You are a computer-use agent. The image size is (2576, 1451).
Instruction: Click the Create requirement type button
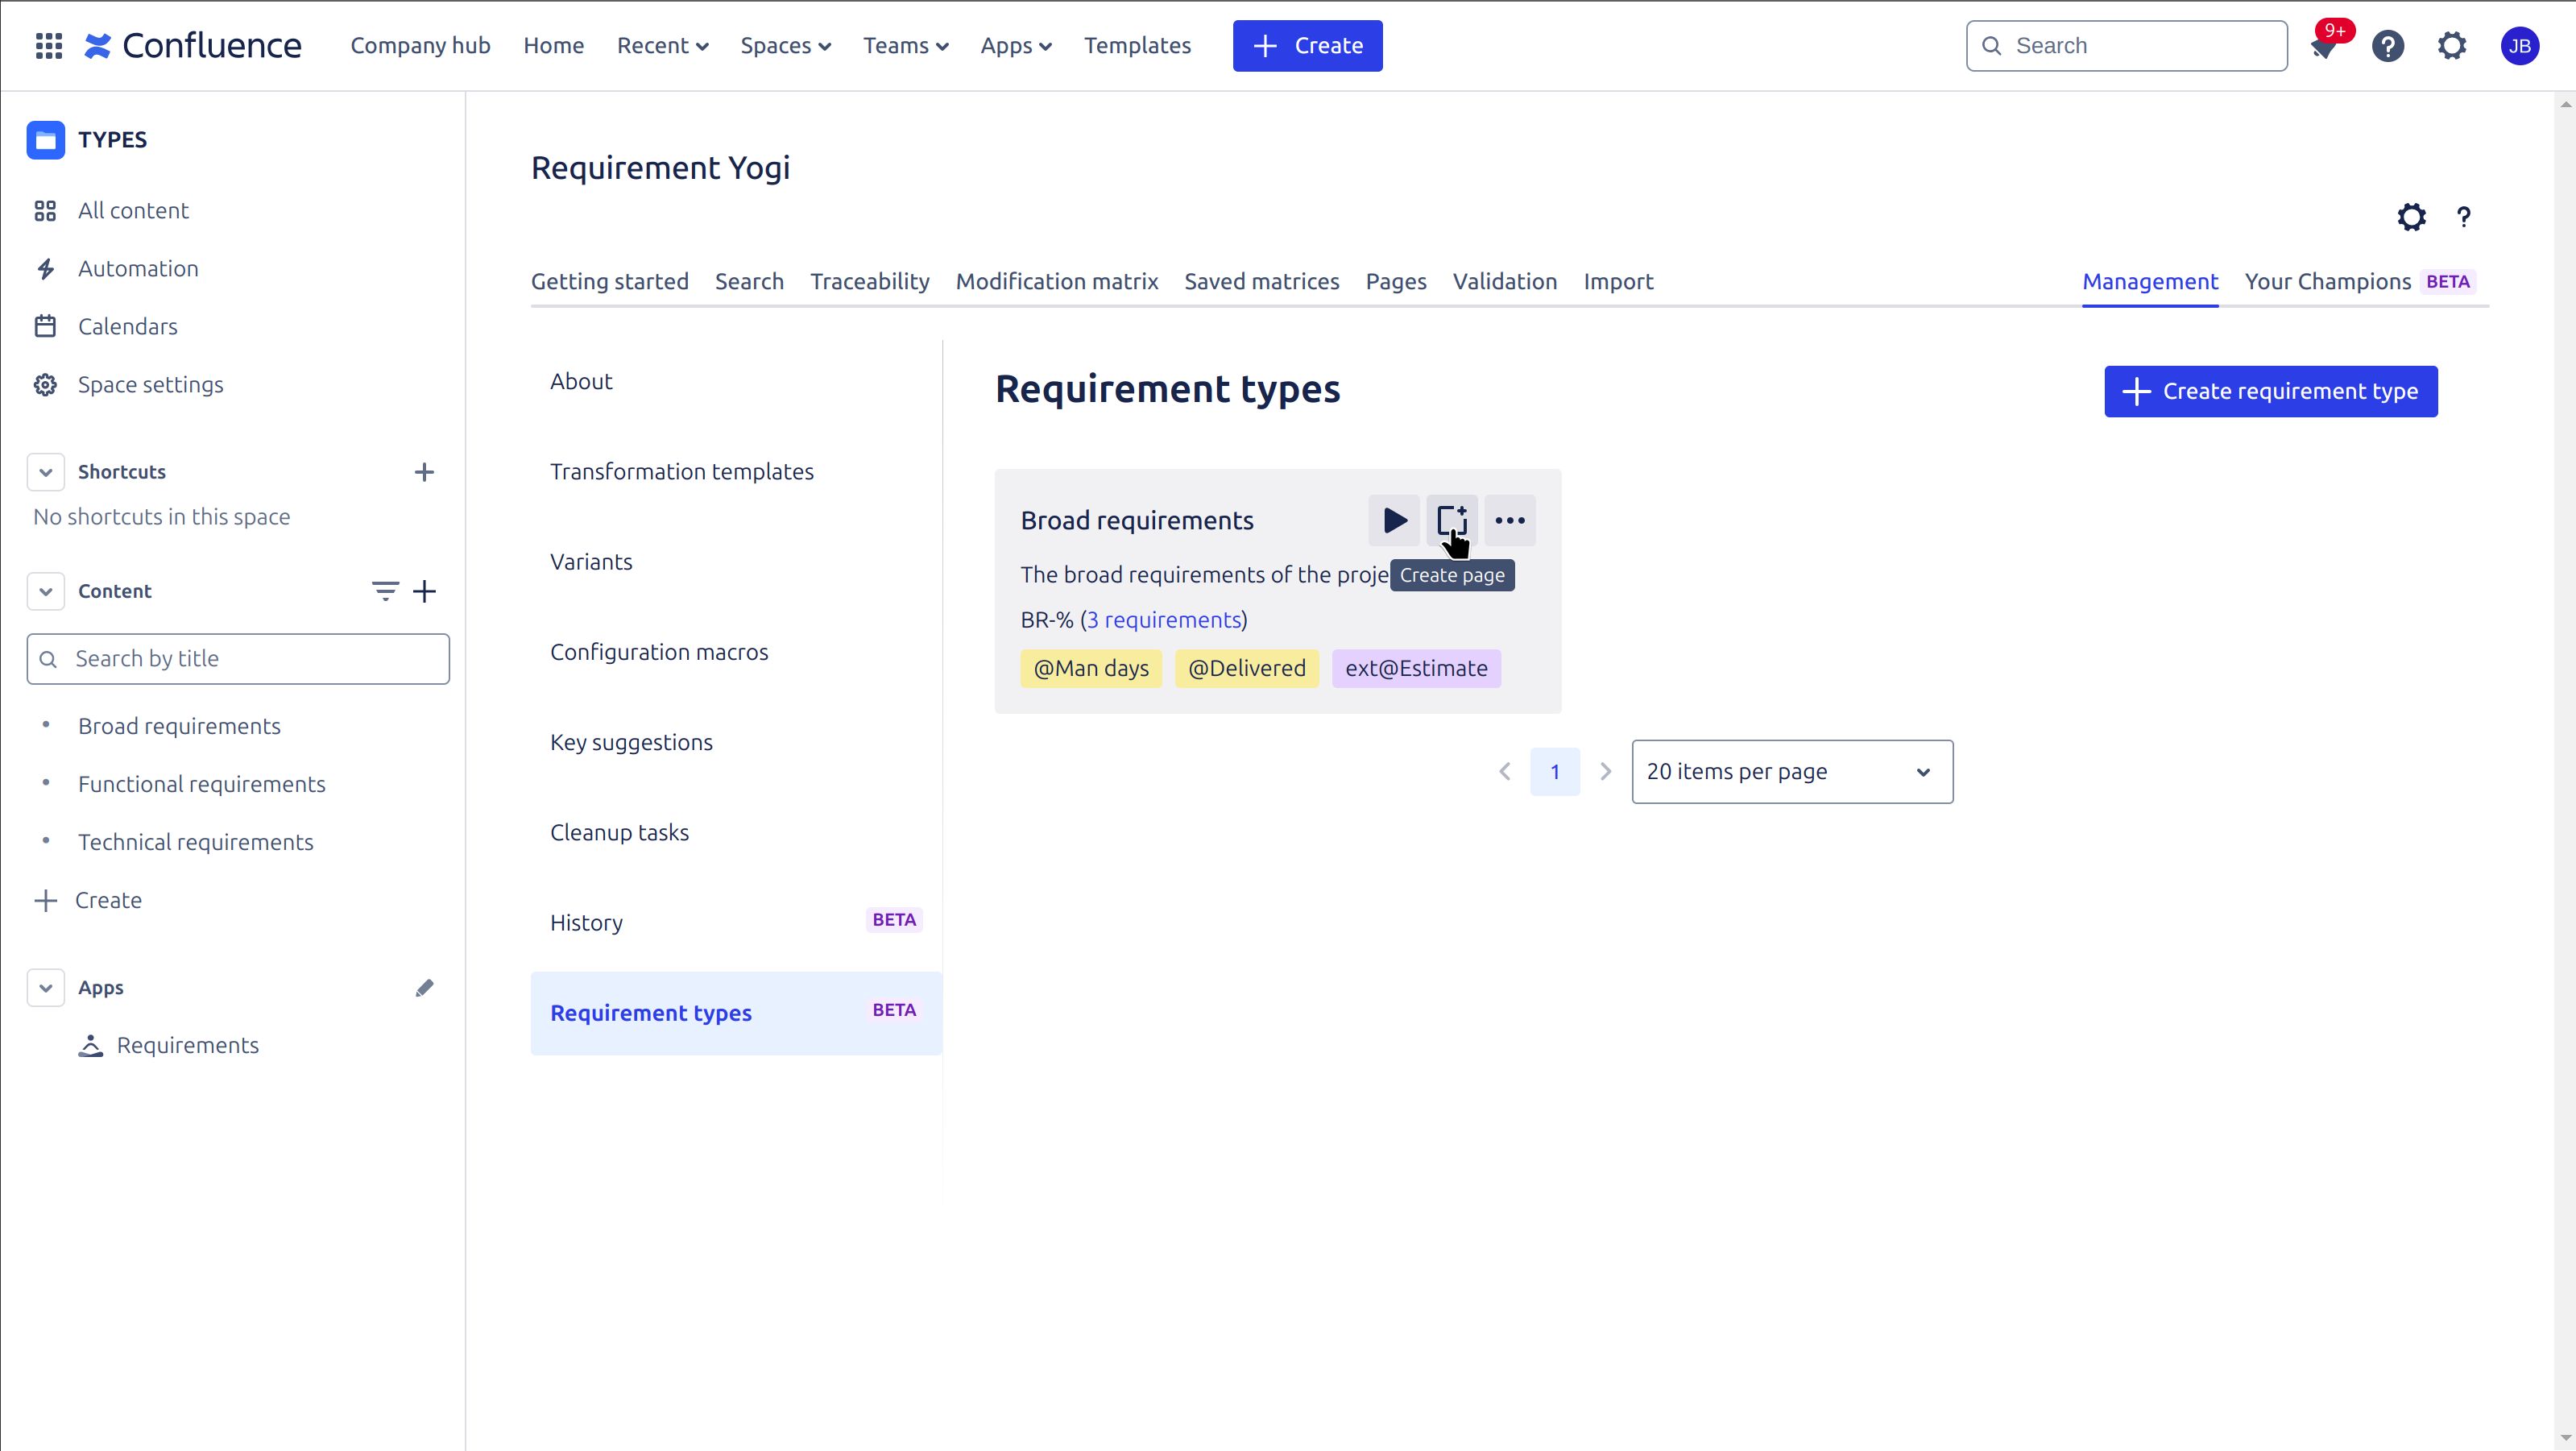pos(2270,391)
